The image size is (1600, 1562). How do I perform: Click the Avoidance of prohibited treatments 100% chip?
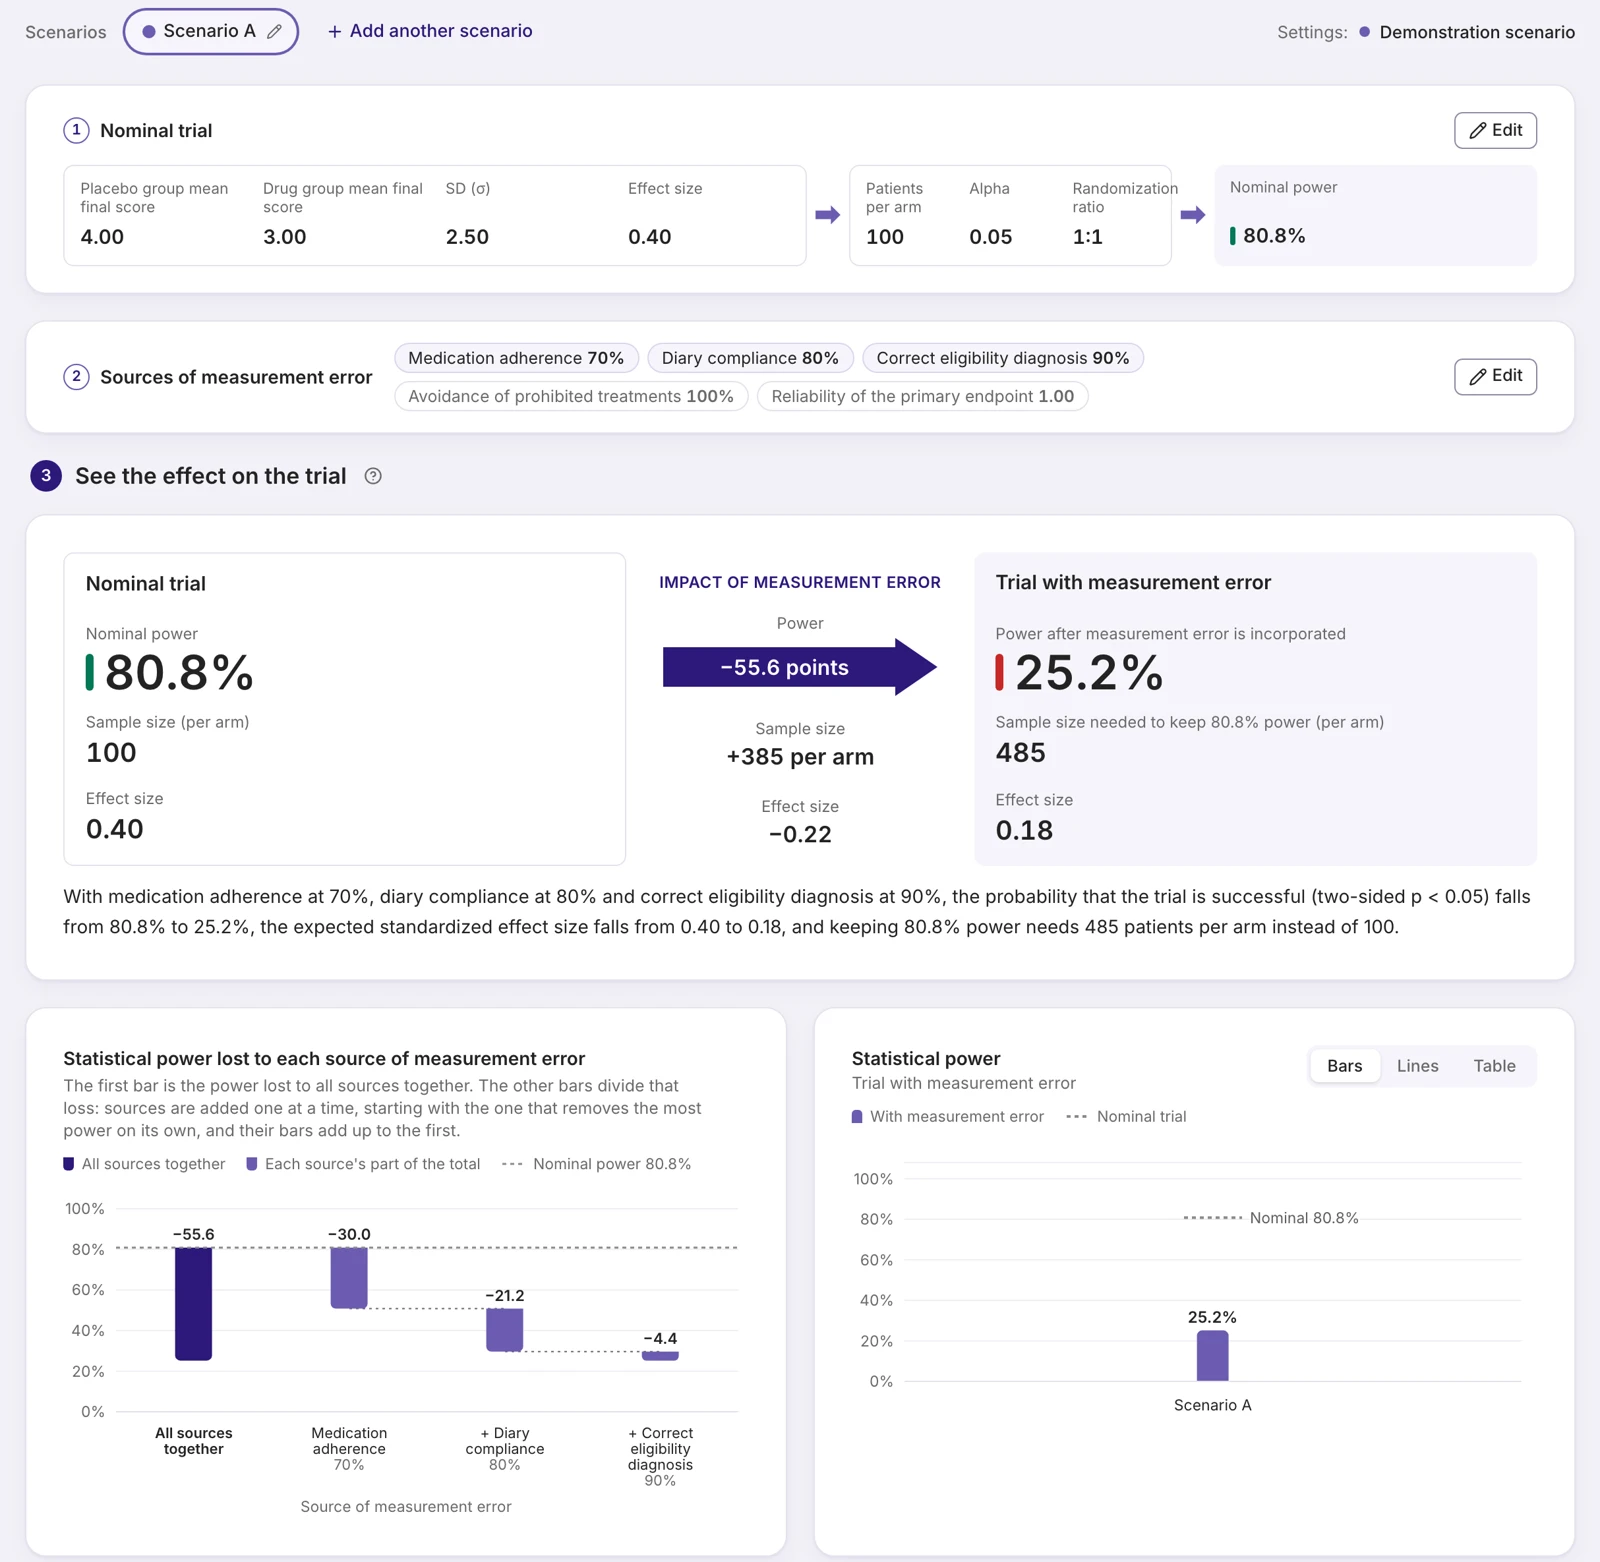571,396
